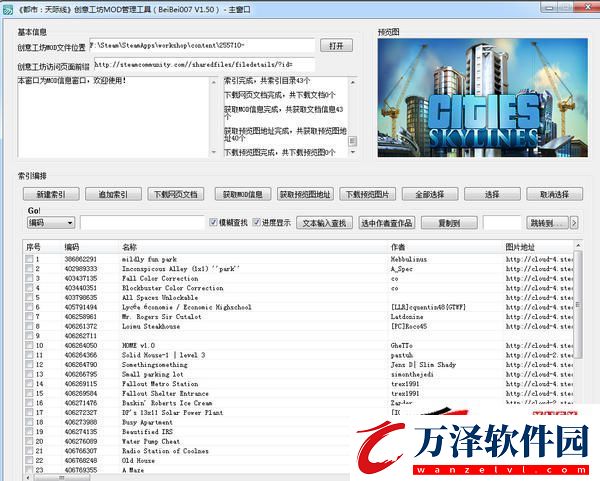The width and height of the screenshot is (600, 481).
Task: Click the 选中作者查作品 button
Action: point(386,223)
